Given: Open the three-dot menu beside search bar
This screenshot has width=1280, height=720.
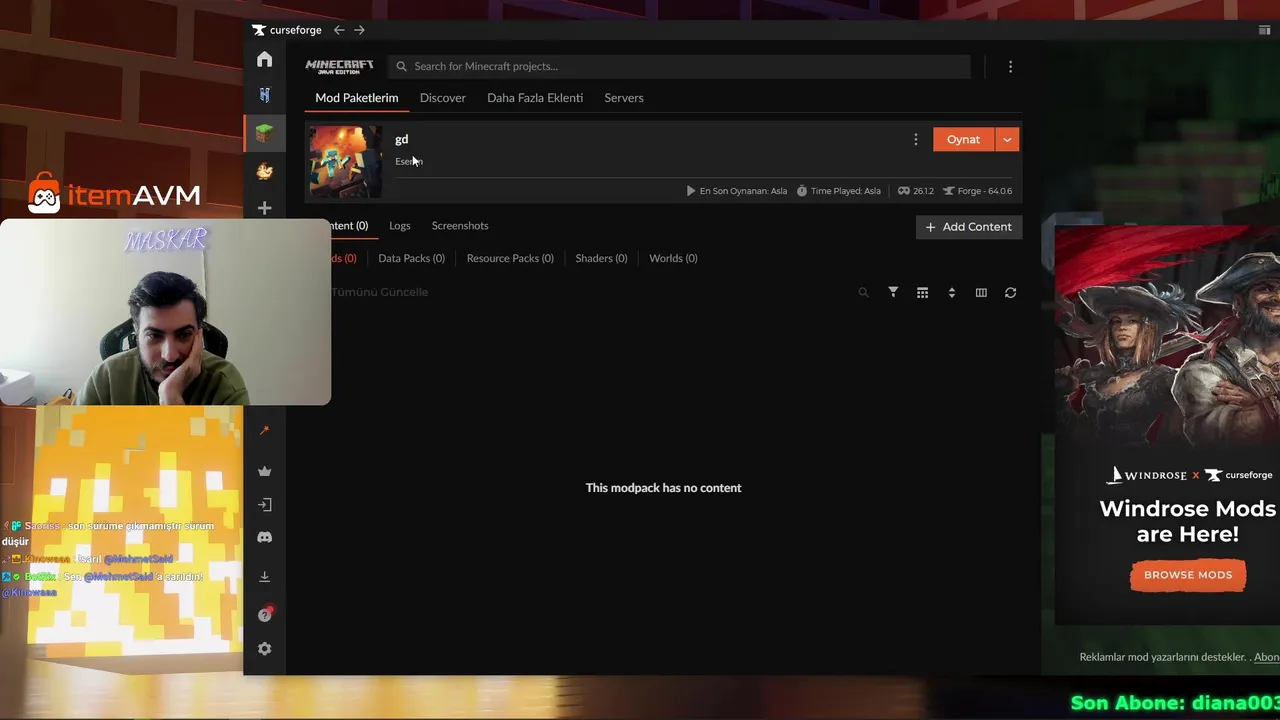Looking at the screenshot, I should pyautogui.click(x=1010, y=66).
